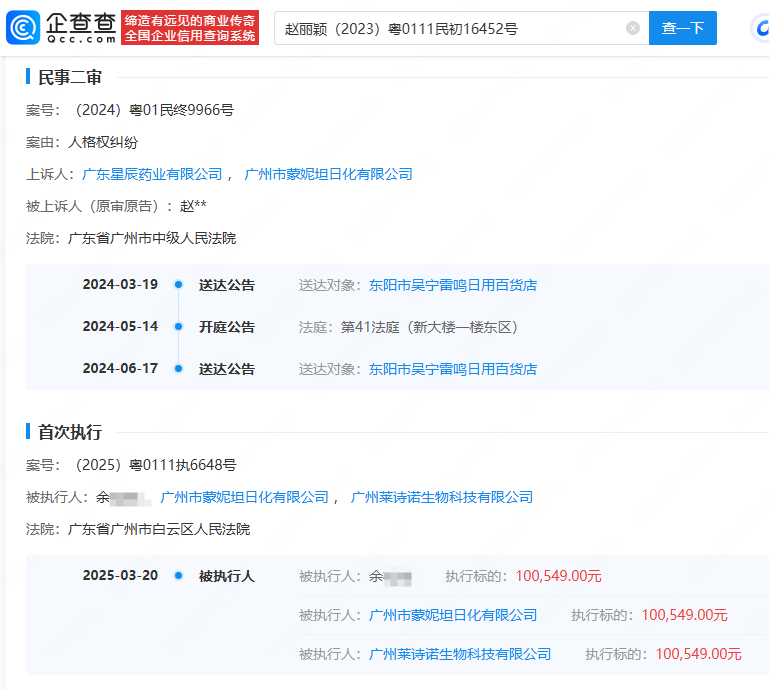769x689 pixels.
Task: Click 100,549.00元 amount beside 广州莱诗诺生物科技有限公司
Action: (698, 654)
